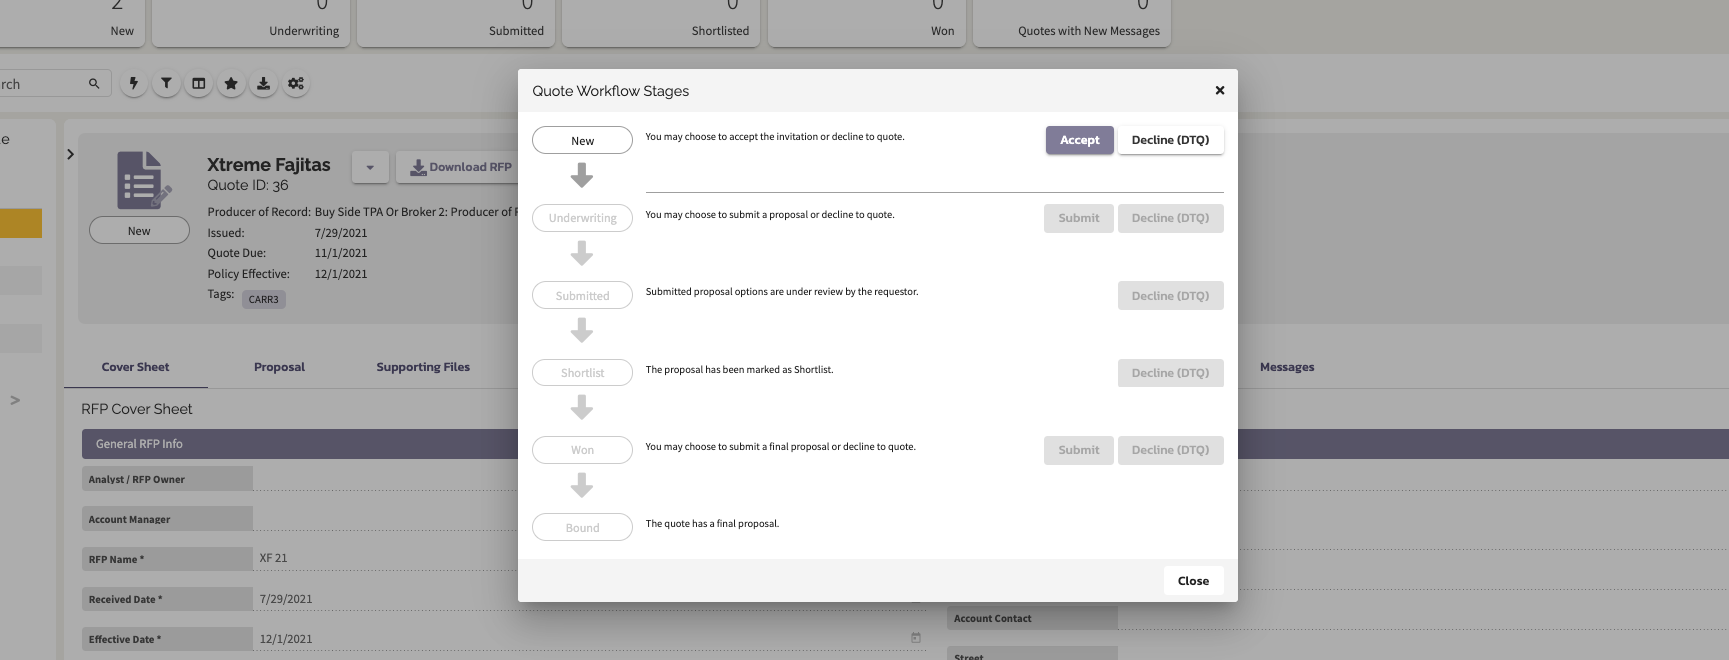Select the Underwriting stage pill

point(582,218)
